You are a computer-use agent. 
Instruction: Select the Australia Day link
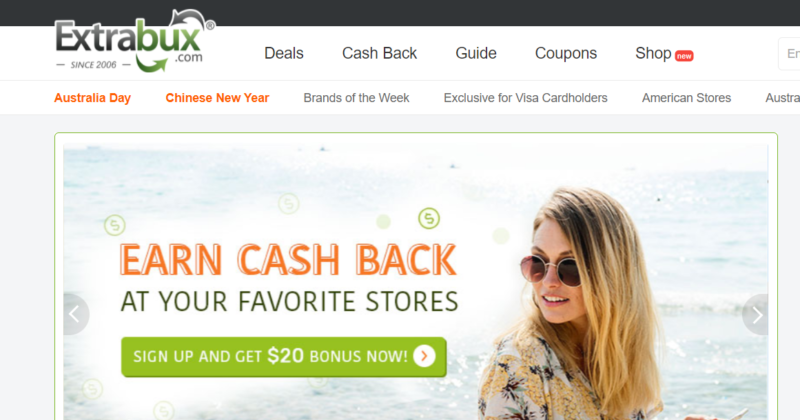tap(92, 98)
